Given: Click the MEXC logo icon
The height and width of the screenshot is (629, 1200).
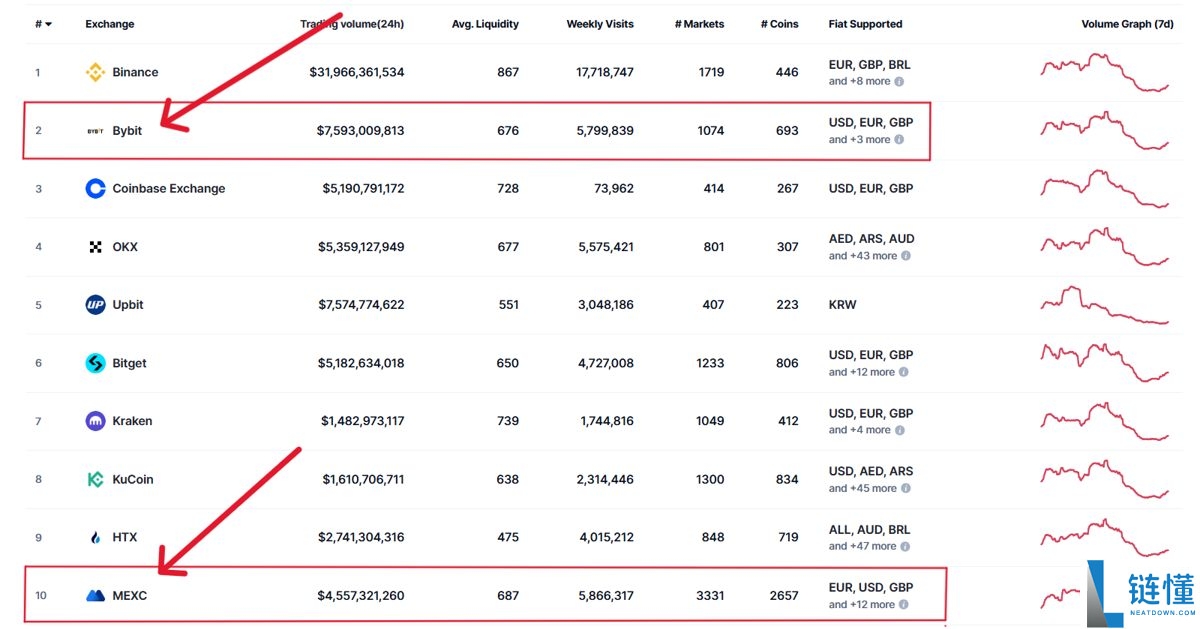Looking at the screenshot, I should (x=95, y=595).
